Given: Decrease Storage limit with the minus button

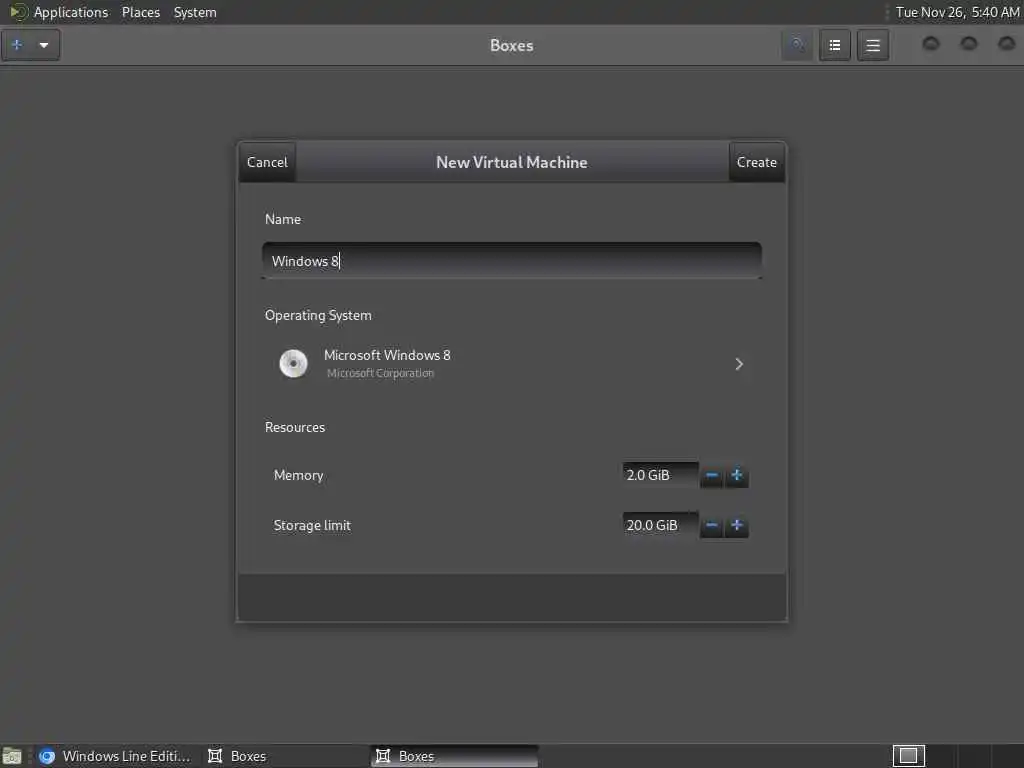Looking at the screenshot, I should click(x=712, y=526).
